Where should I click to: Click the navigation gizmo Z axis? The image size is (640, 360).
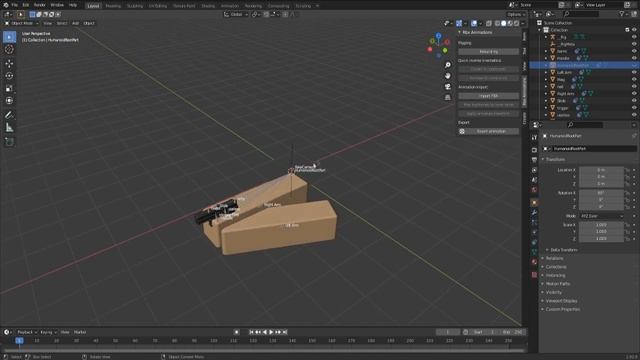438,36
